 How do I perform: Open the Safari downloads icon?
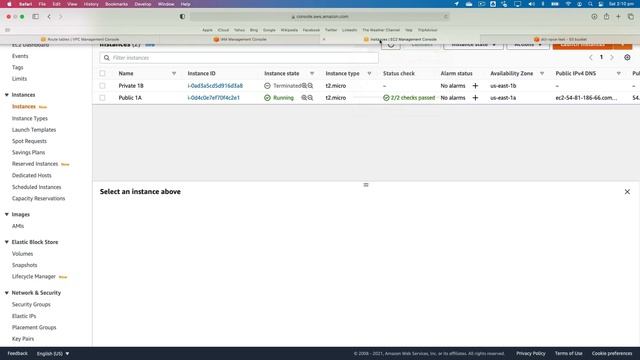[x=594, y=17]
